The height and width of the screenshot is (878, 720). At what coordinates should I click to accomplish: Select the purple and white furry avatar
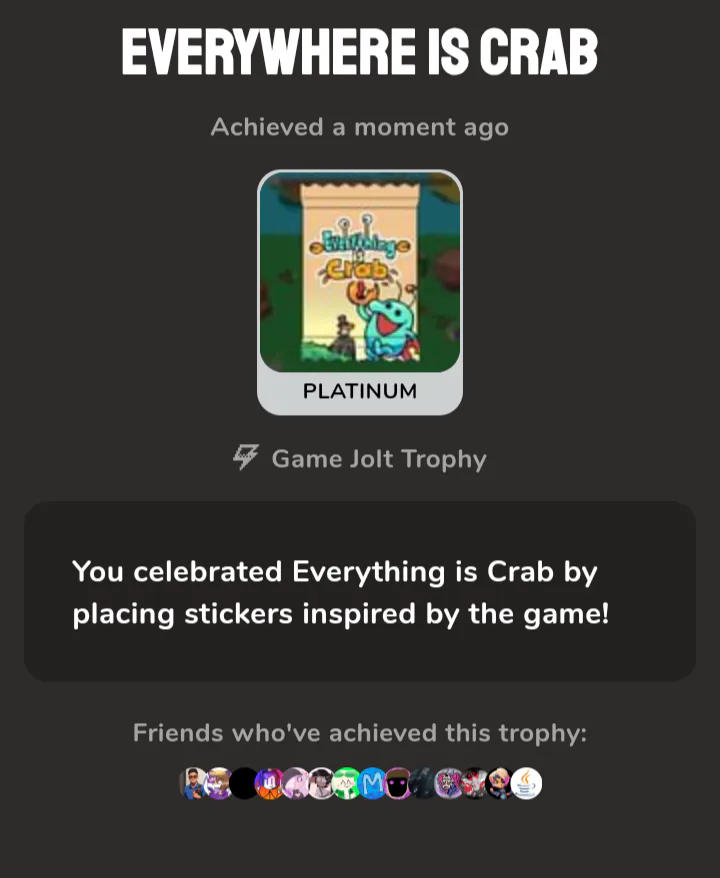click(219, 783)
